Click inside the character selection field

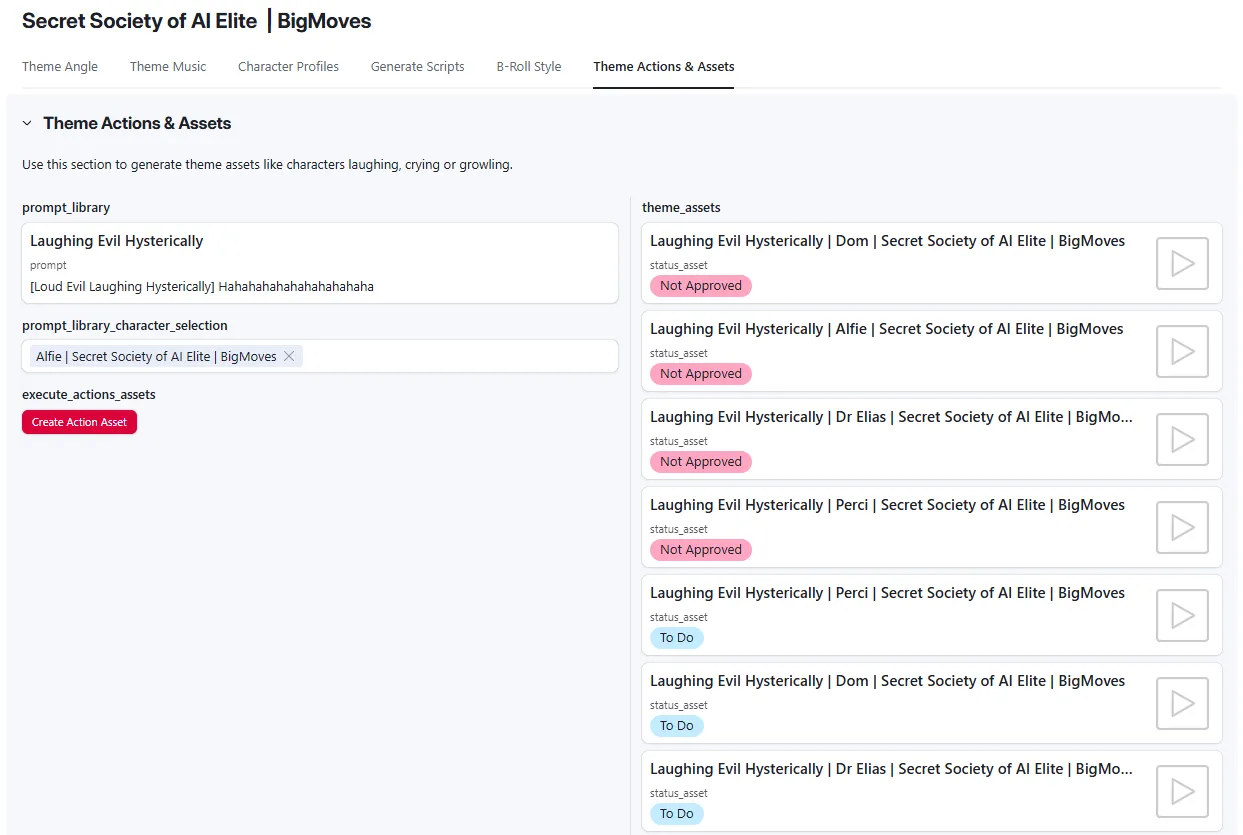[320, 356]
